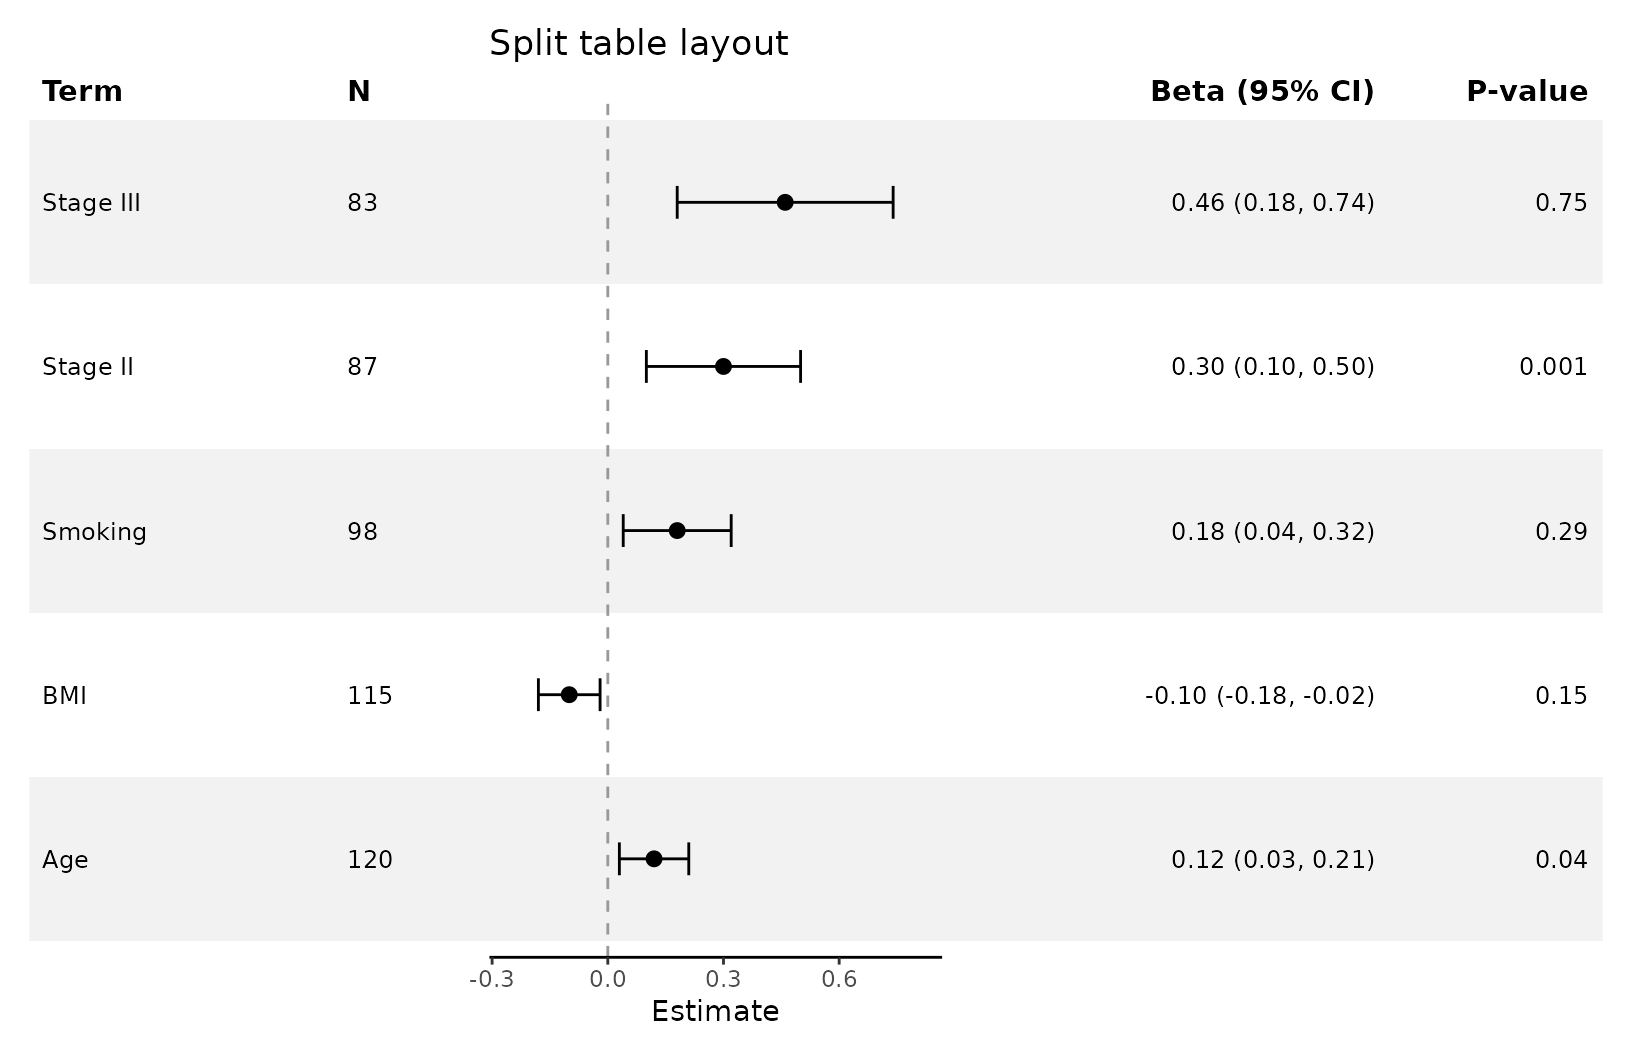The height and width of the screenshot is (1056, 1632).
Task: Click the BMI point estimate dot
Action: pyautogui.click(x=569, y=695)
